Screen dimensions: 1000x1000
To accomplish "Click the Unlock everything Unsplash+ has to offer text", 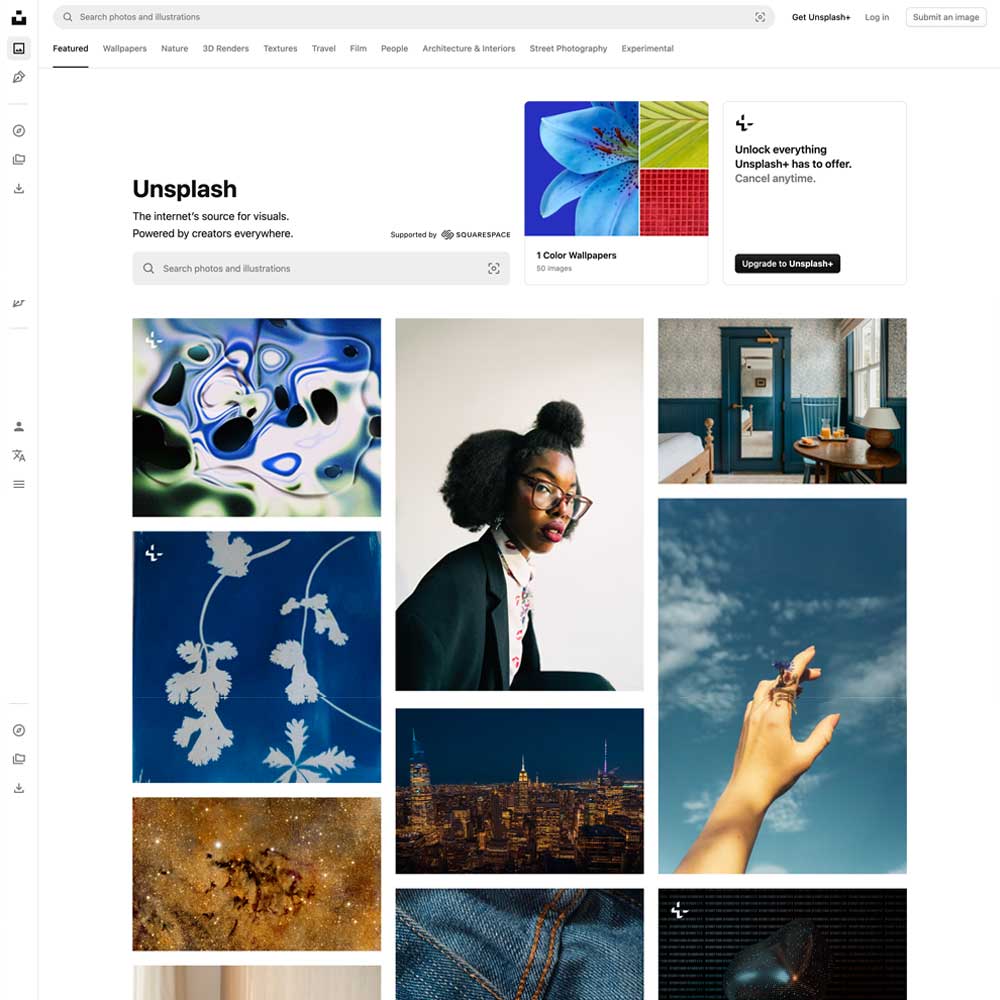I will (793, 157).
